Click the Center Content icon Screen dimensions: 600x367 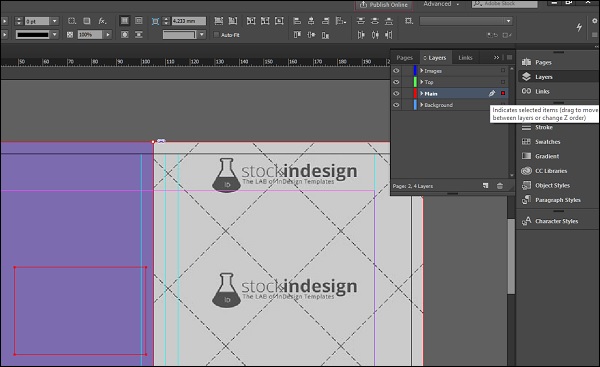[x=279, y=21]
